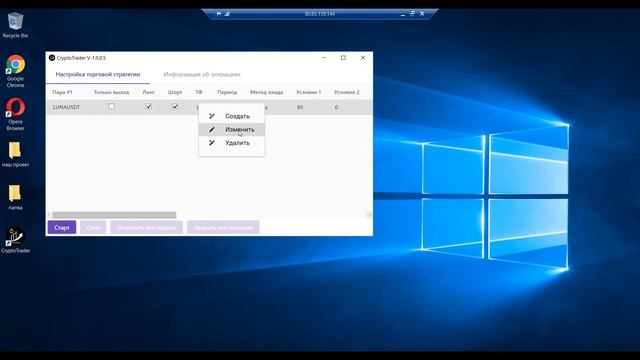Viewport: 640px width, 360px height.
Task: Uncheck the Шорт checkbox for LUNAUSDT
Action: (175, 107)
